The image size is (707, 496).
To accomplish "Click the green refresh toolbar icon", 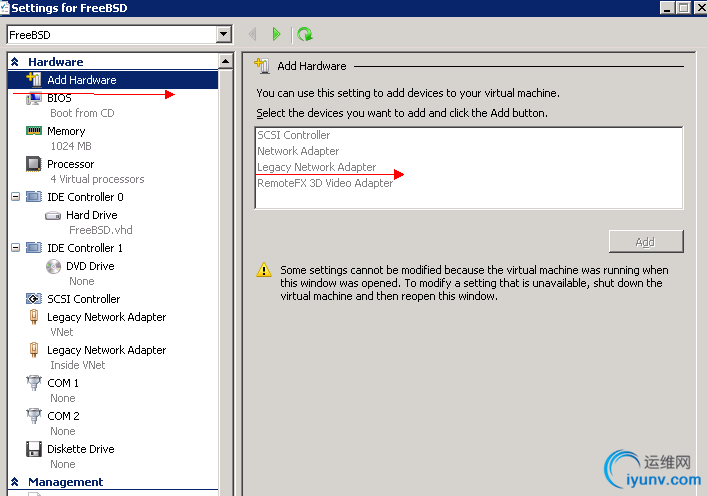I will tap(305, 34).
